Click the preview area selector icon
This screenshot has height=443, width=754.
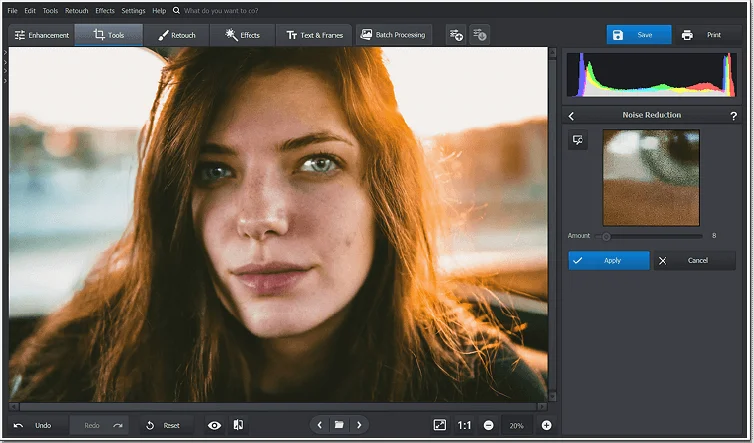pyautogui.click(x=578, y=141)
